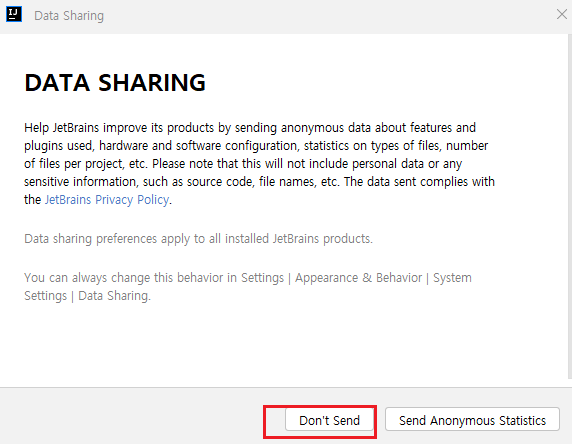Click the vertical scrollbar at right edge
The height and width of the screenshot is (444, 572).
tap(569, 207)
